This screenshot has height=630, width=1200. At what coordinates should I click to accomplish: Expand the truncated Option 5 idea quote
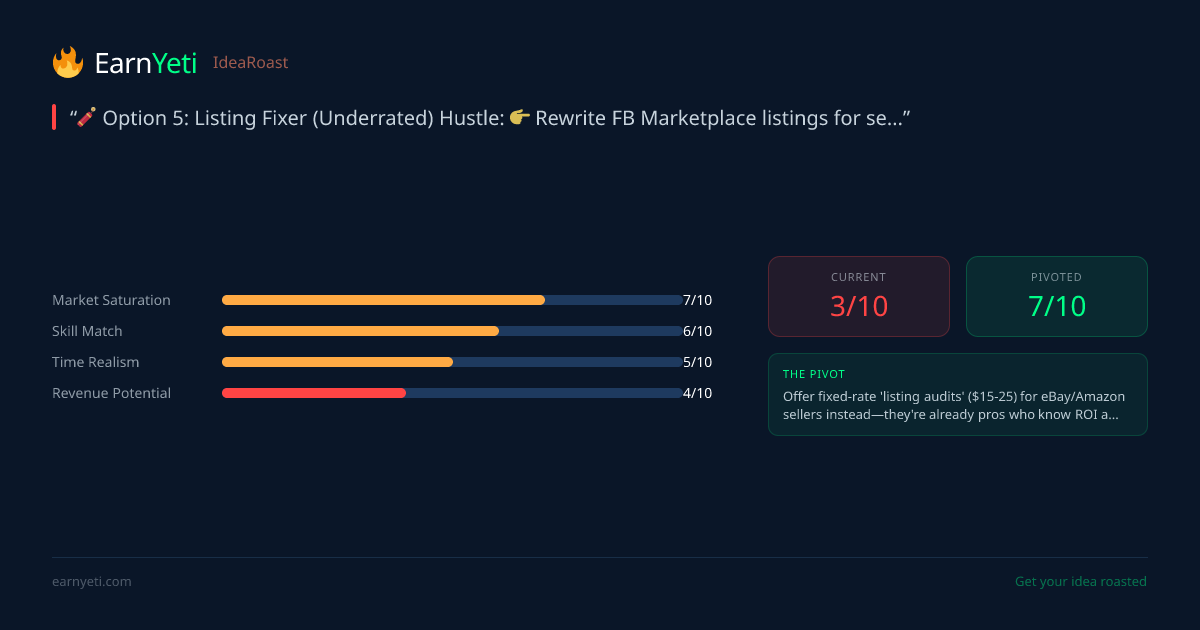pyautogui.click(x=490, y=118)
